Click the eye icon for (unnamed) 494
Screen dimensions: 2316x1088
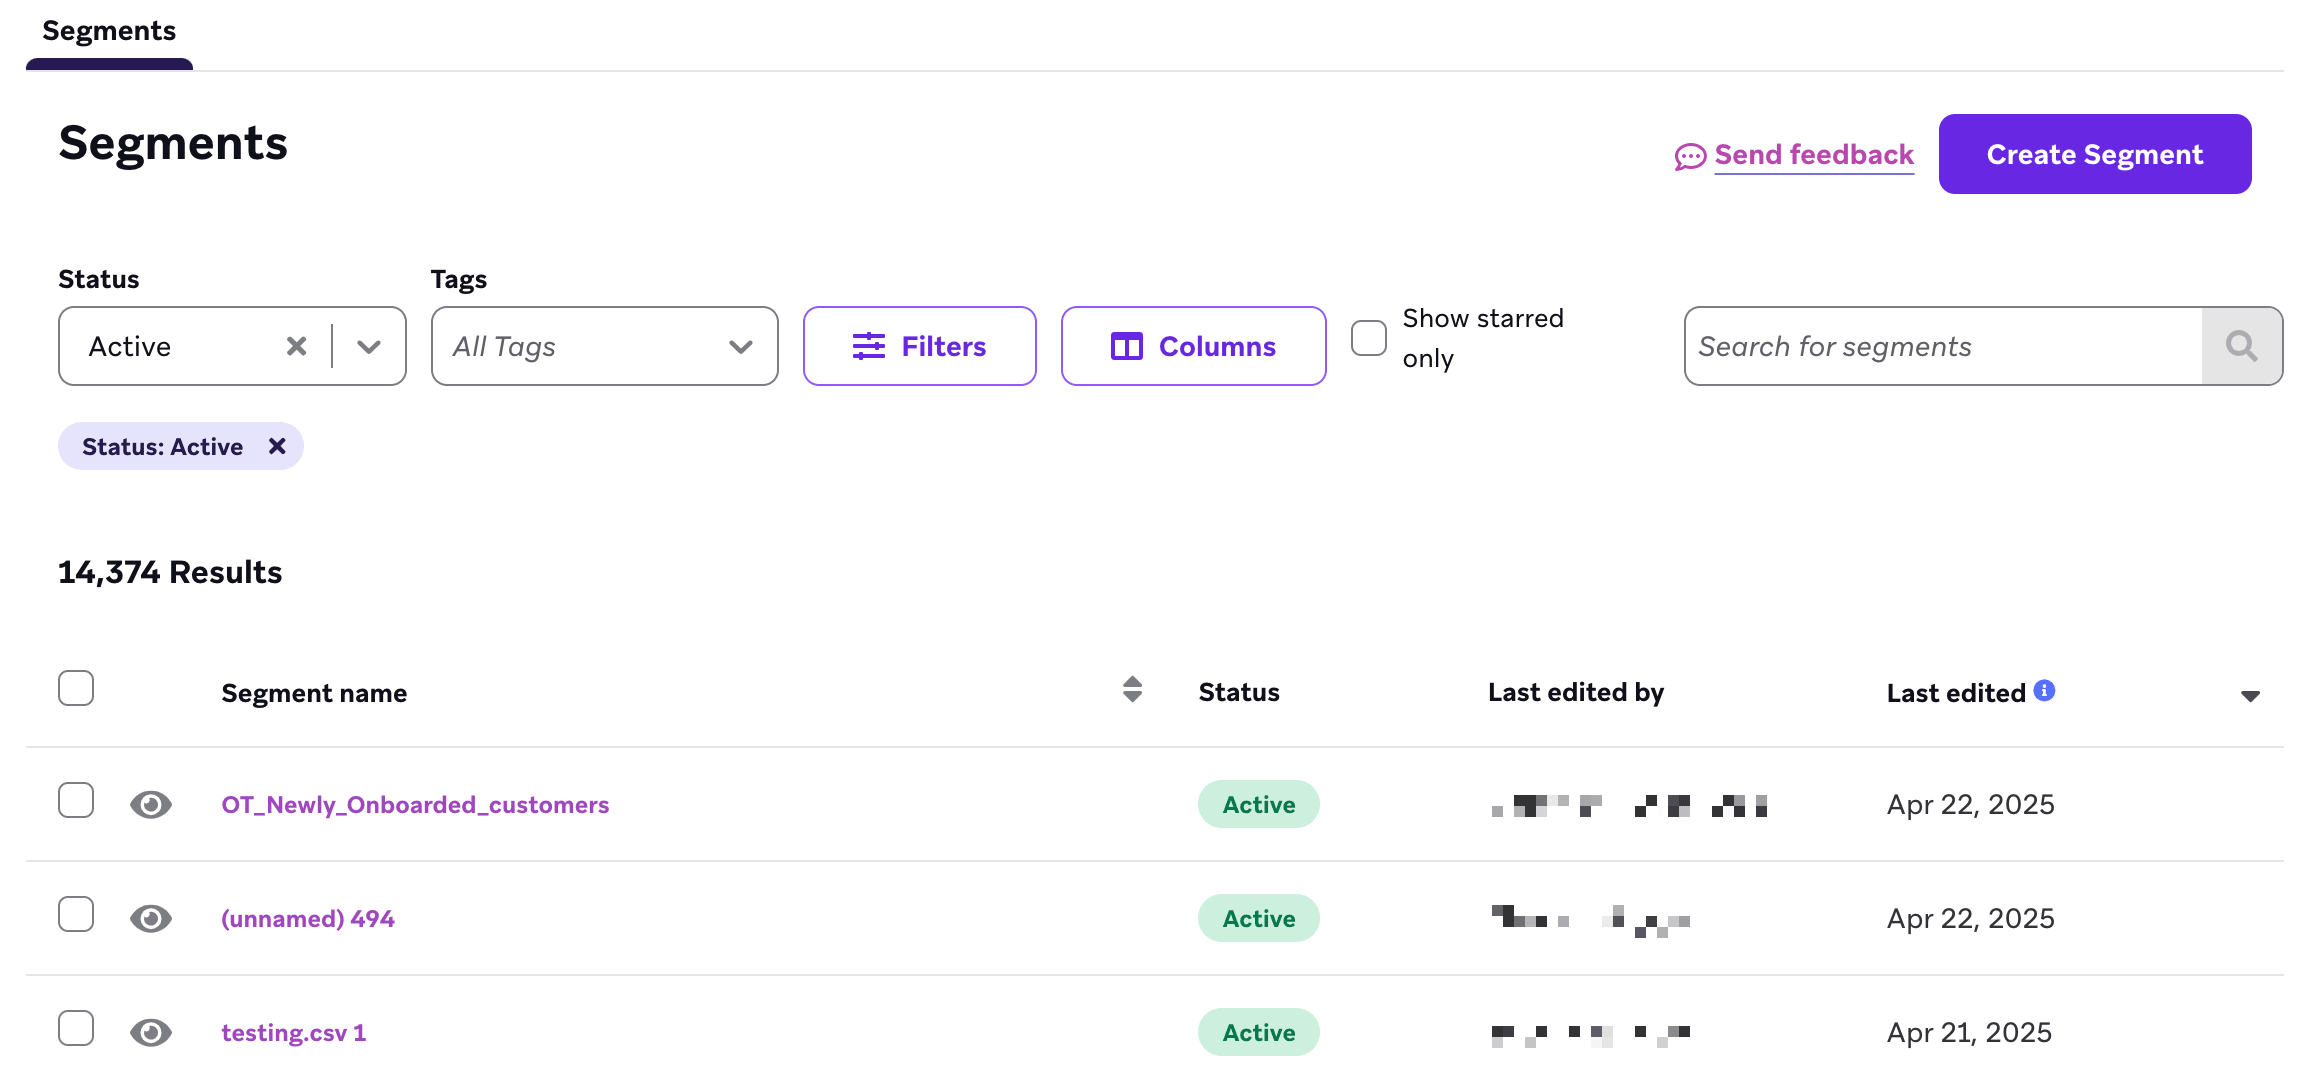(151, 918)
